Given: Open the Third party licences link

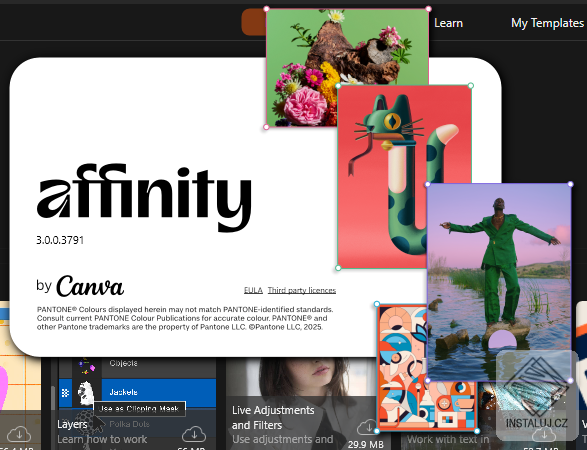Looking at the screenshot, I should (302, 290).
